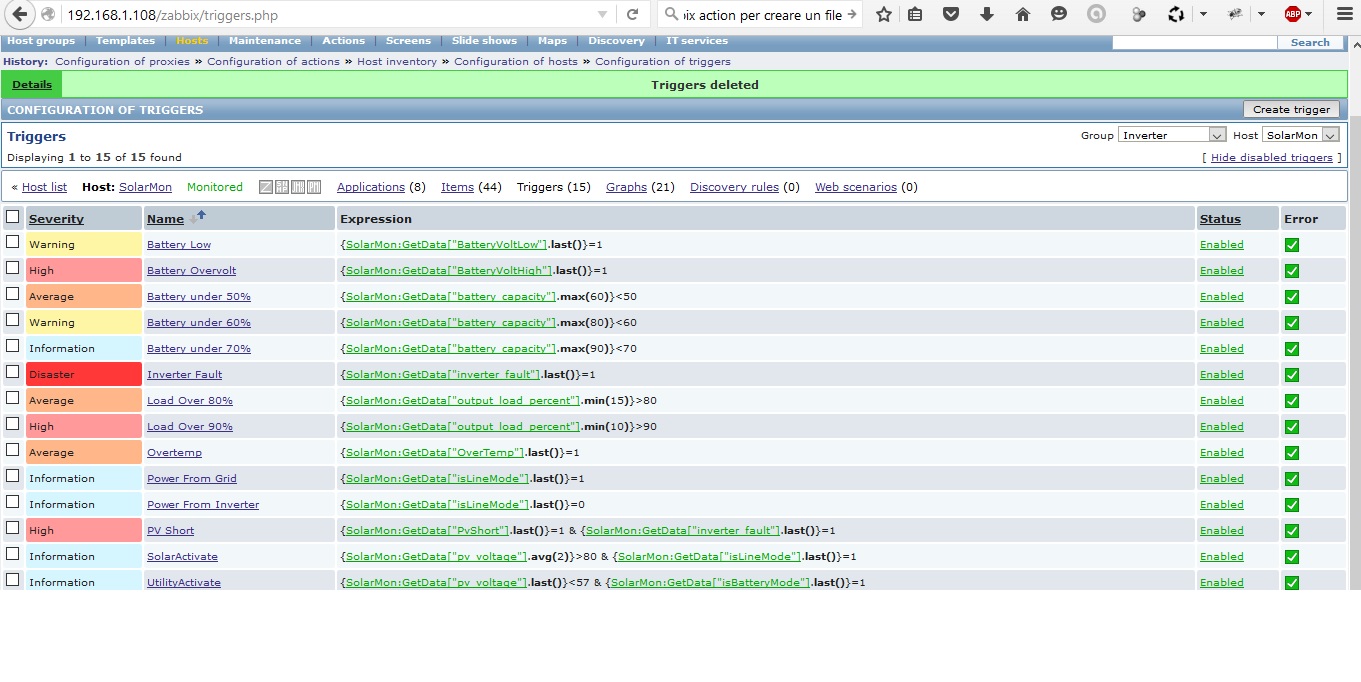Select checkbox for Inverter Fault row
1361x682 pixels.
coord(13,372)
